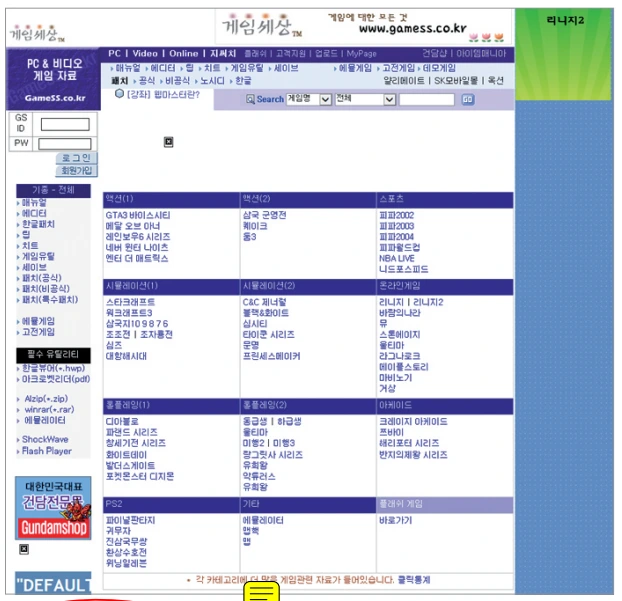622x601 pixels.
Task: Open 피파2004 link under 스포츠
Action: (x=396, y=237)
